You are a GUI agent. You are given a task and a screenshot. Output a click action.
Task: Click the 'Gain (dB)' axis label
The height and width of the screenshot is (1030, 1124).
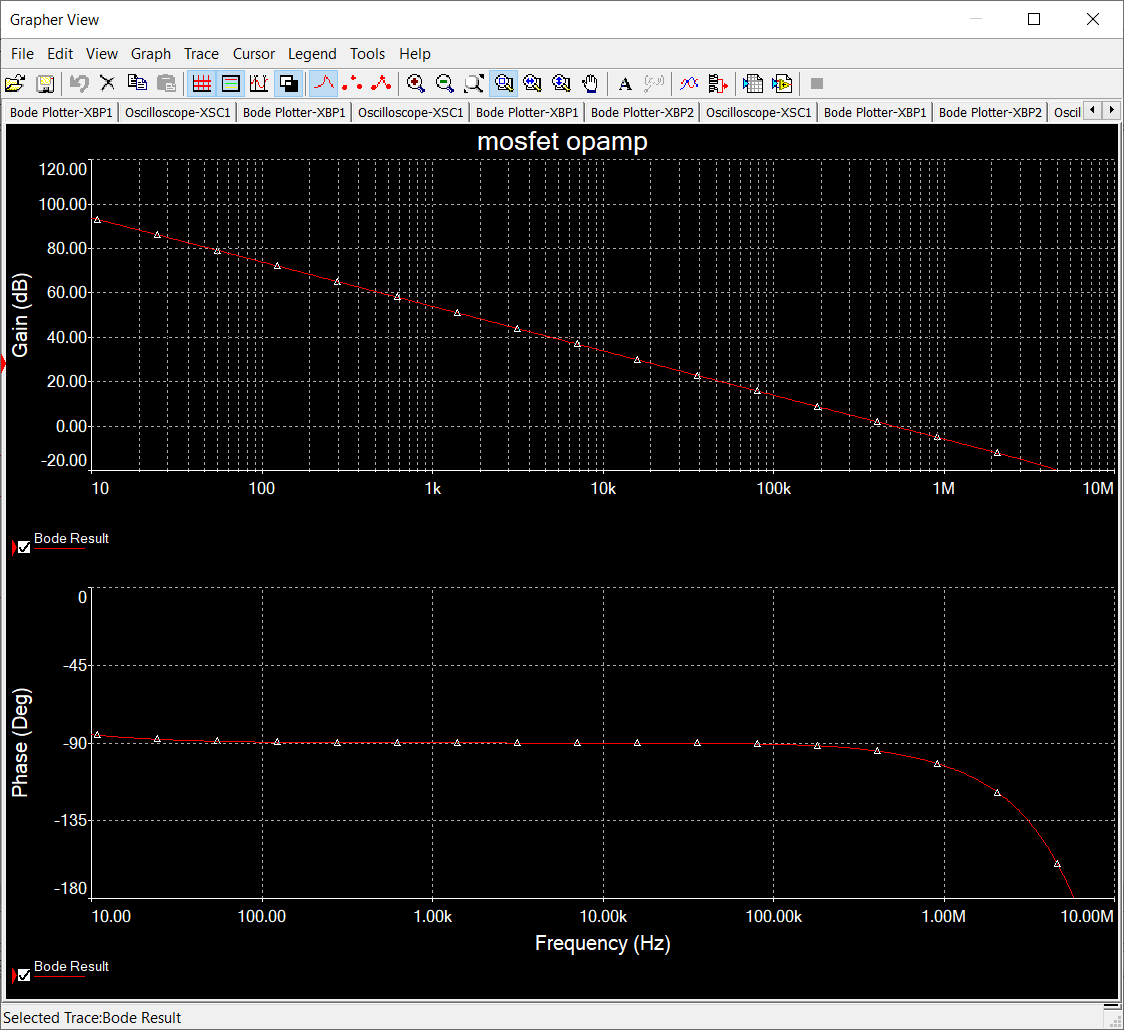click(20, 315)
